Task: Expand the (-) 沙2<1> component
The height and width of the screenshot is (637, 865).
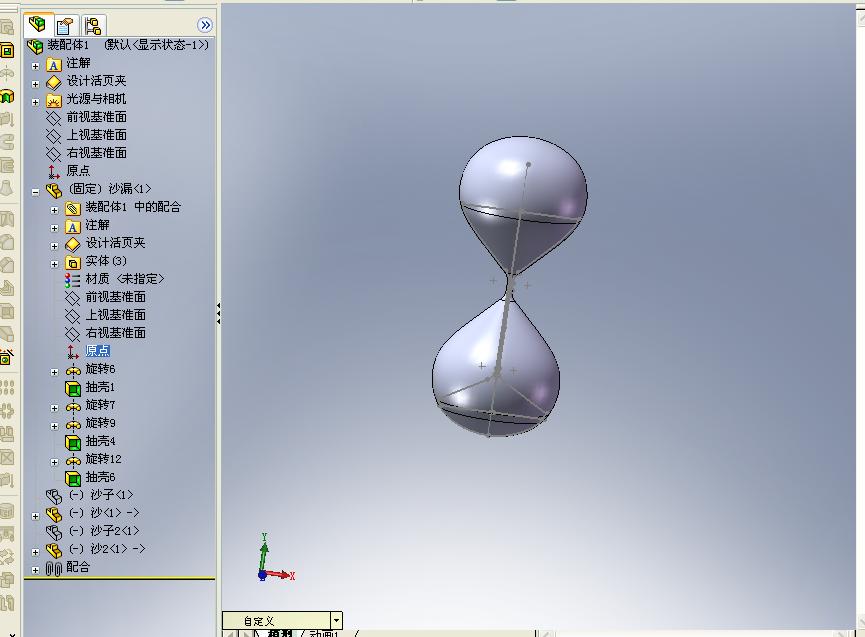Action: (35, 552)
